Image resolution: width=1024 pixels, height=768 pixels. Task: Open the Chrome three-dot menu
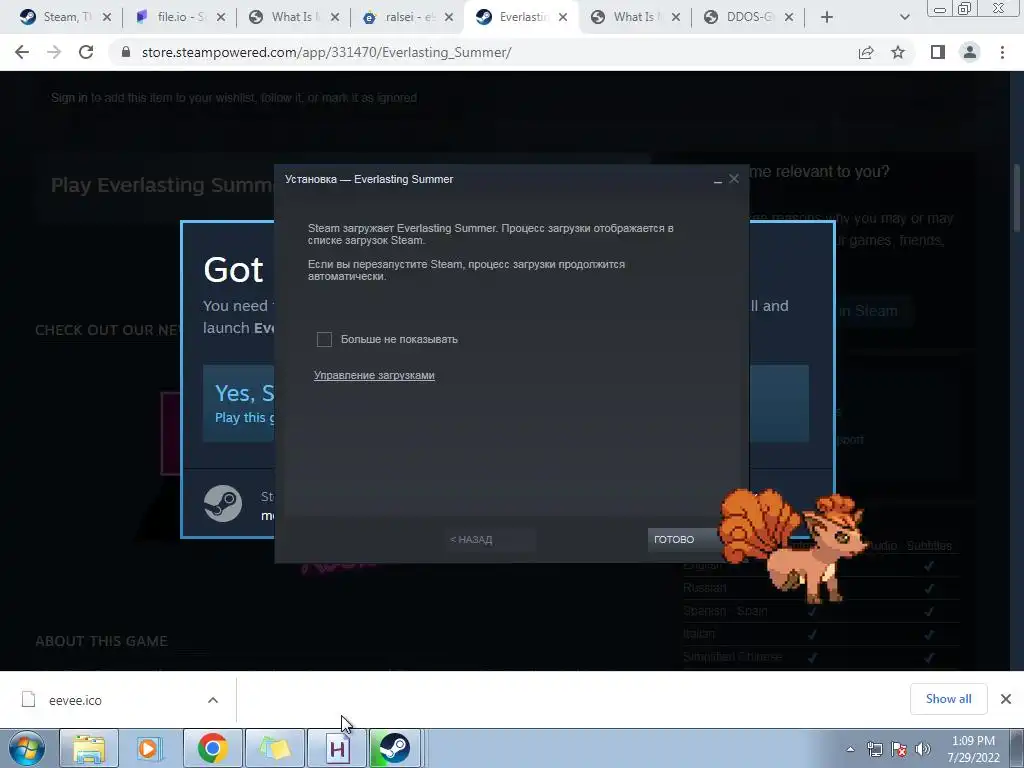click(1002, 52)
